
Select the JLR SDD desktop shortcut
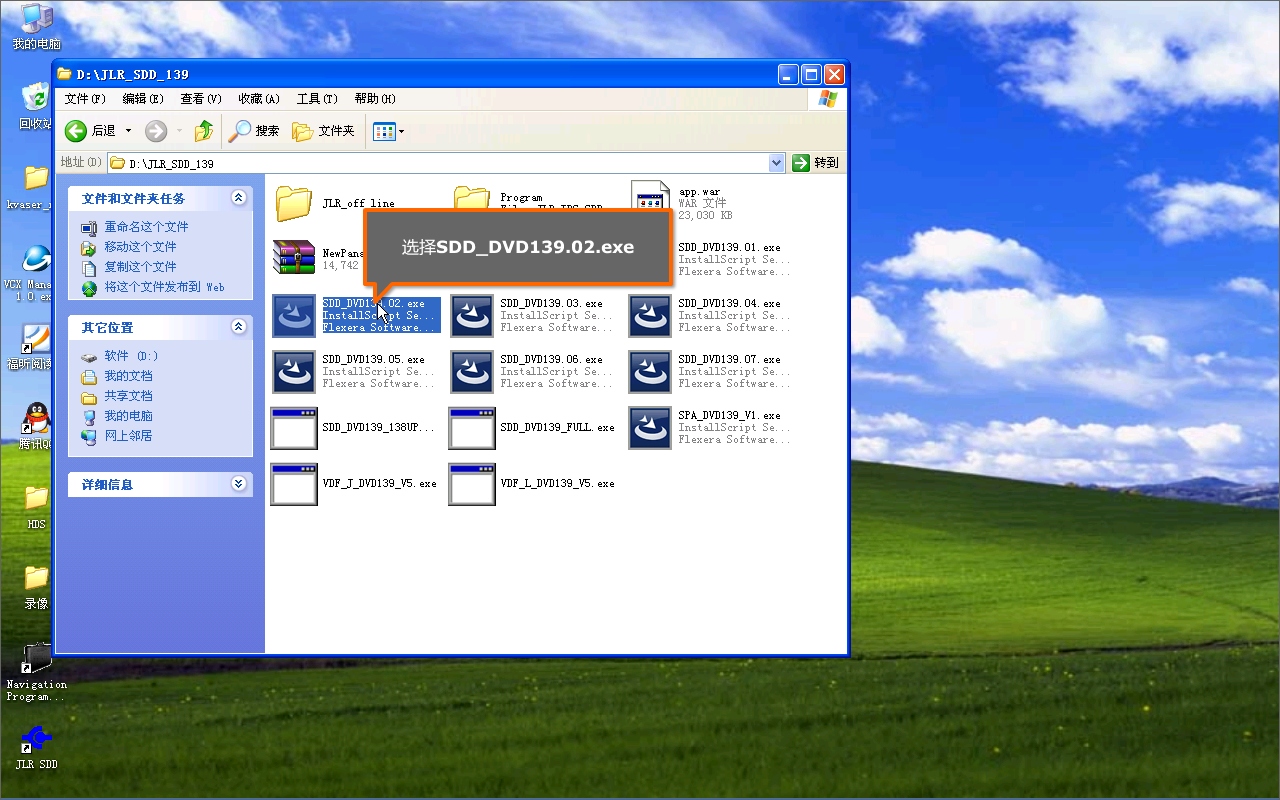36,739
